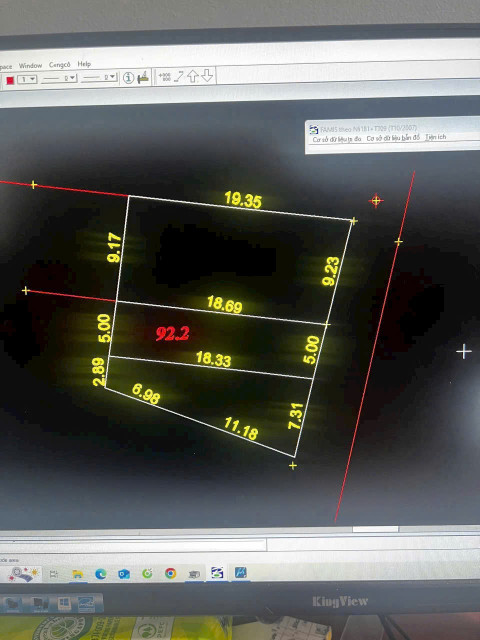Open the Outlook taskbar icon
Image resolution: width=480 pixels, height=640 pixels.
pos(124,574)
